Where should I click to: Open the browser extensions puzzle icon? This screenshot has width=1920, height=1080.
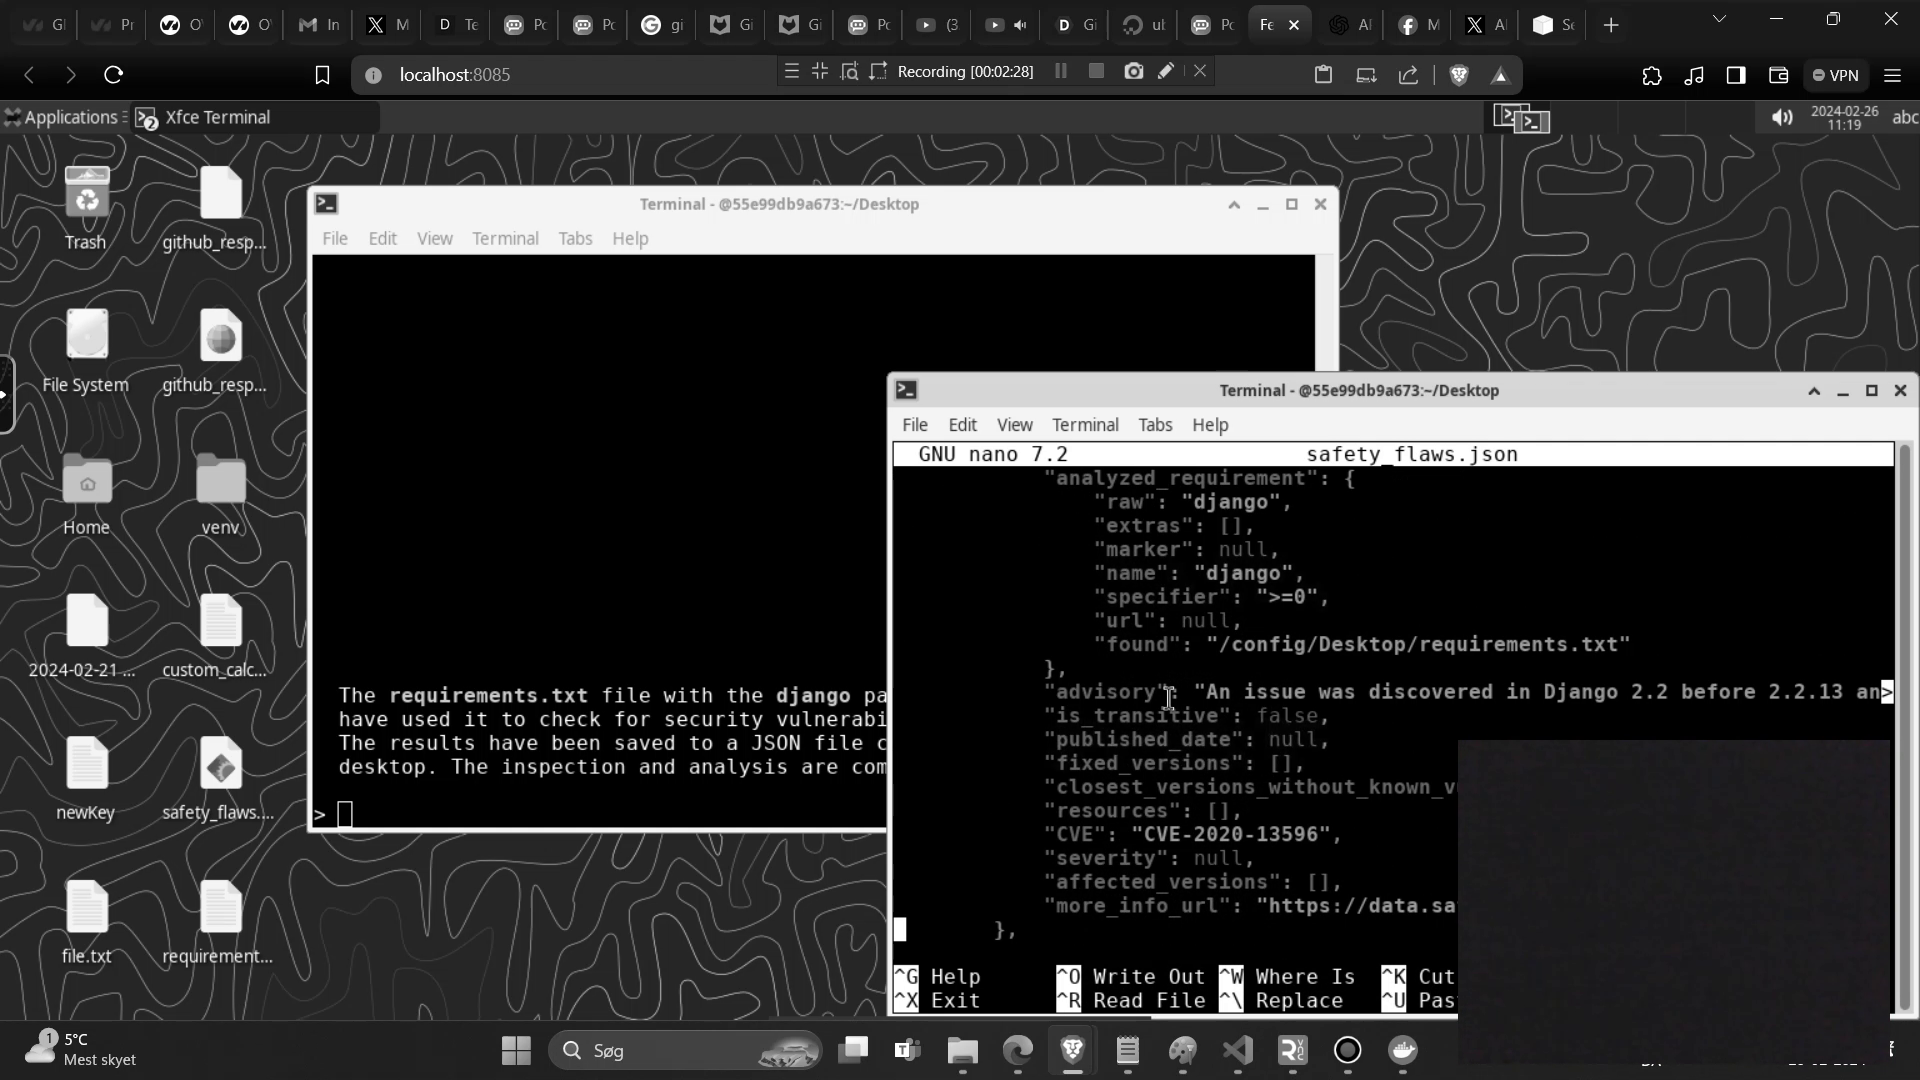coord(1651,76)
